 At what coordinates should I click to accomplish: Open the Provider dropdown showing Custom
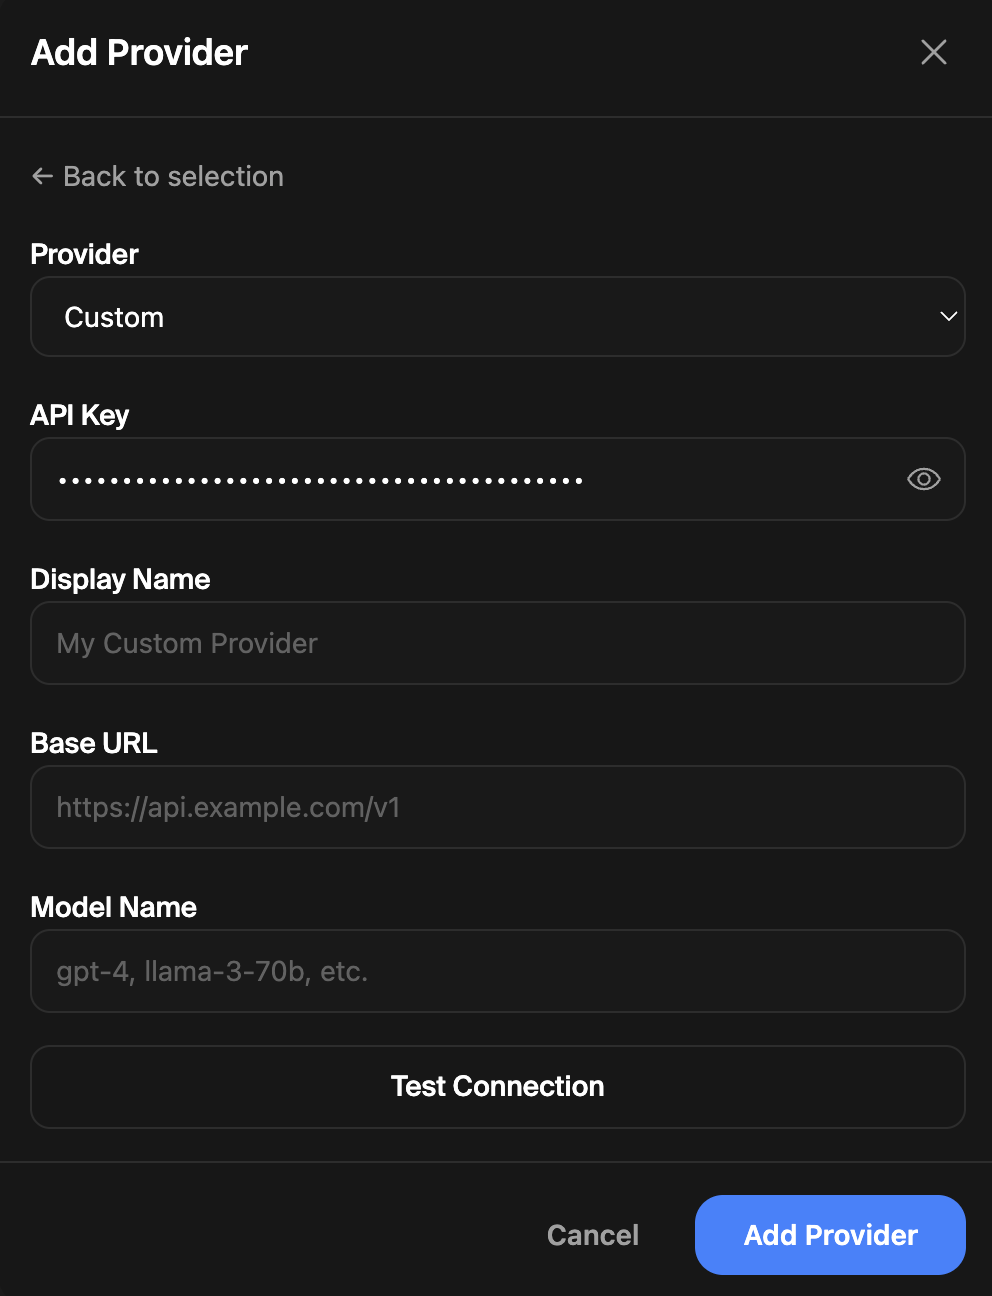(498, 316)
